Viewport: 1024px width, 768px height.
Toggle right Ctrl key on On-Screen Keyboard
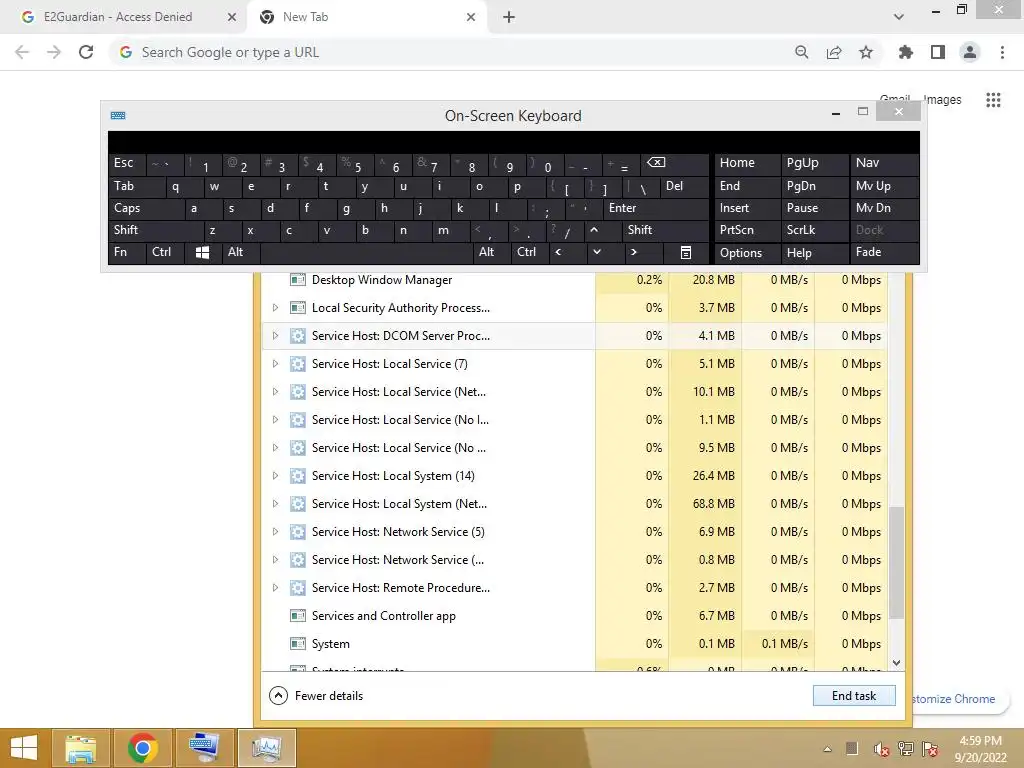(x=530, y=252)
